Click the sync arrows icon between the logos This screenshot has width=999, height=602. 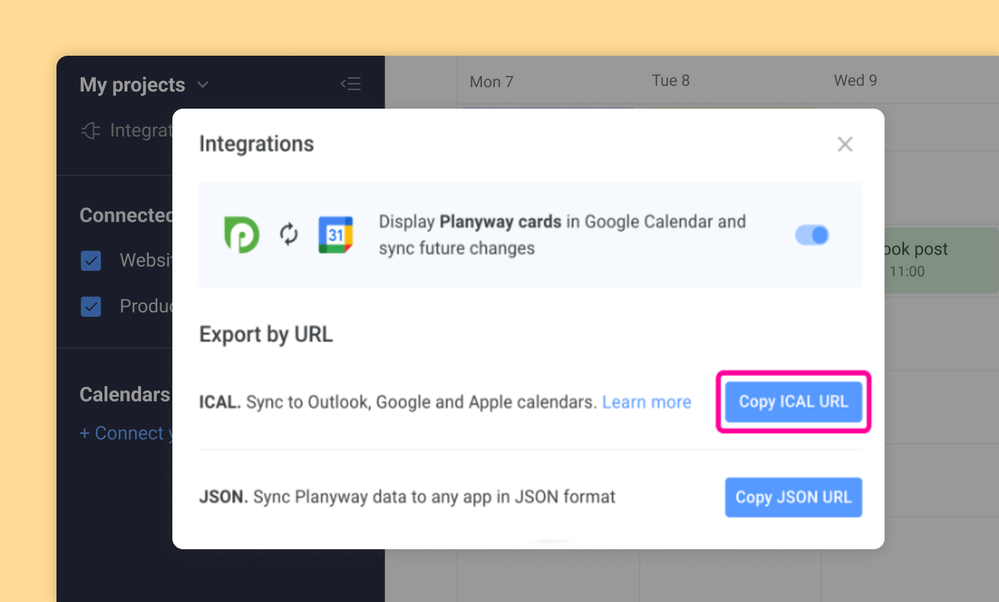coord(289,235)
